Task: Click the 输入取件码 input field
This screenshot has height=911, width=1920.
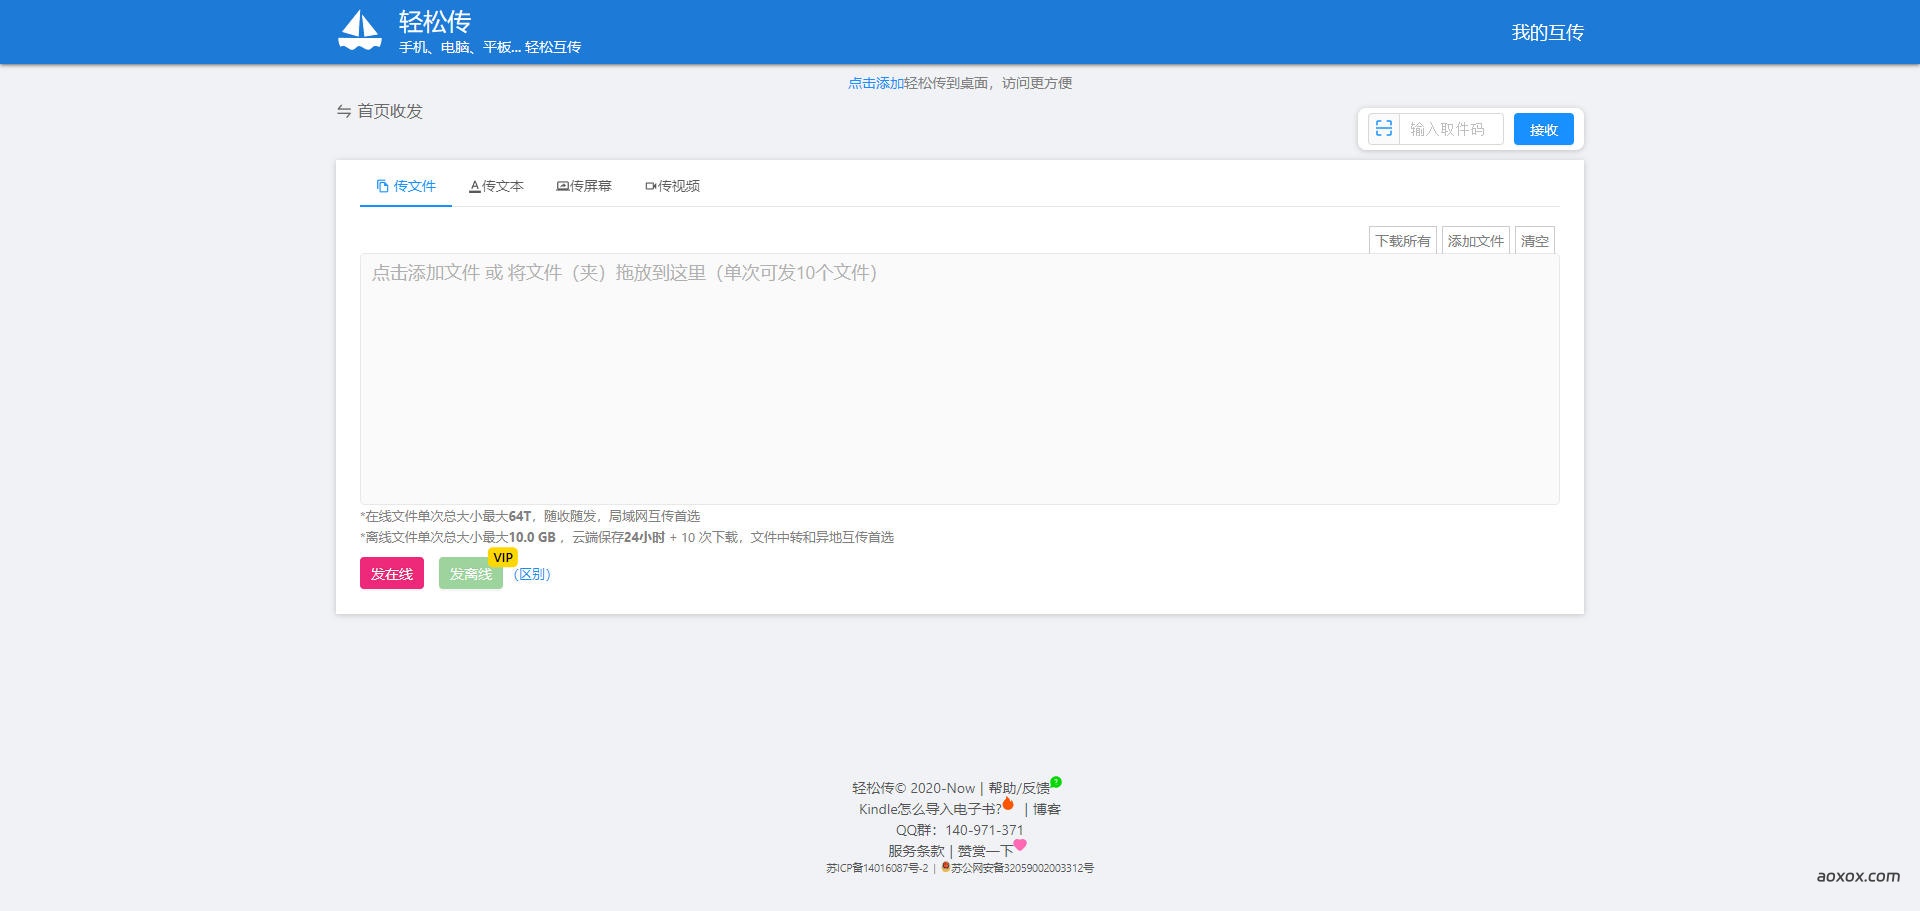Action: click(x=1448, y=129)
